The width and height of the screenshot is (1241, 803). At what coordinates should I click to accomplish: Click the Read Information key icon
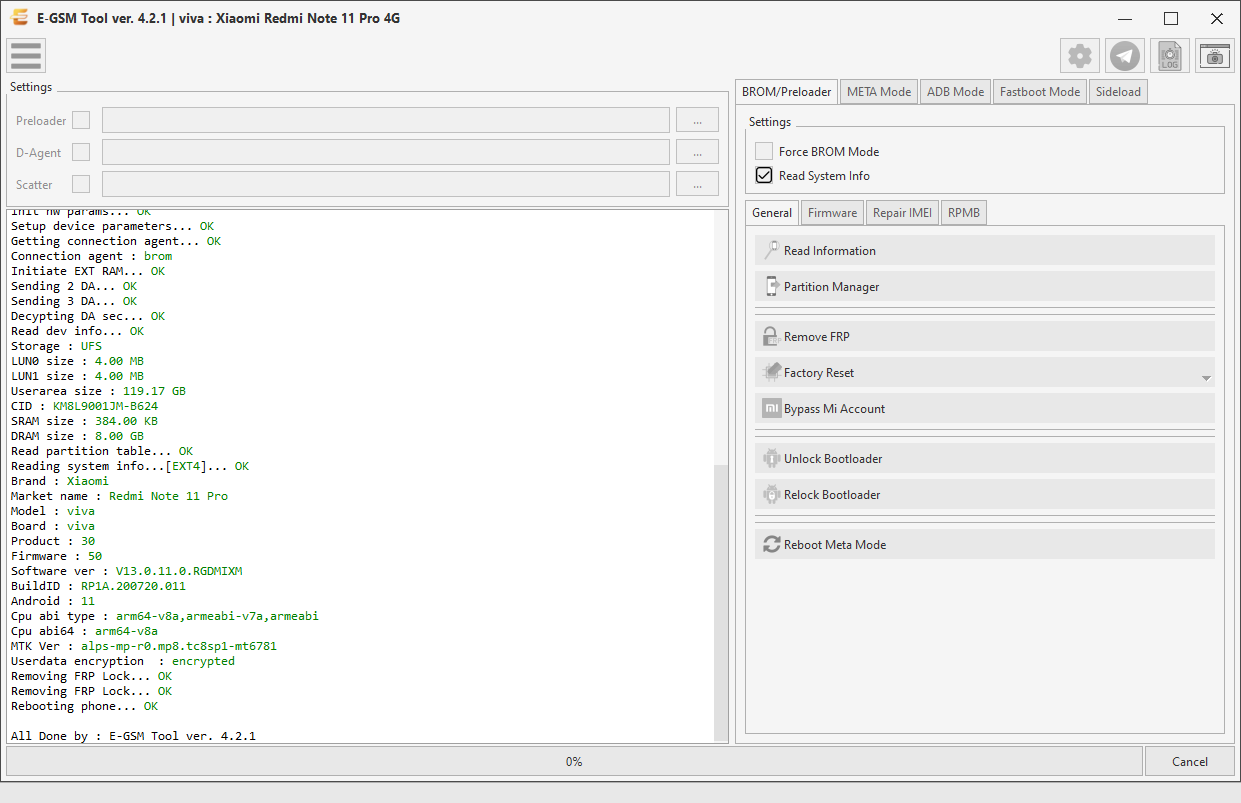771,250
